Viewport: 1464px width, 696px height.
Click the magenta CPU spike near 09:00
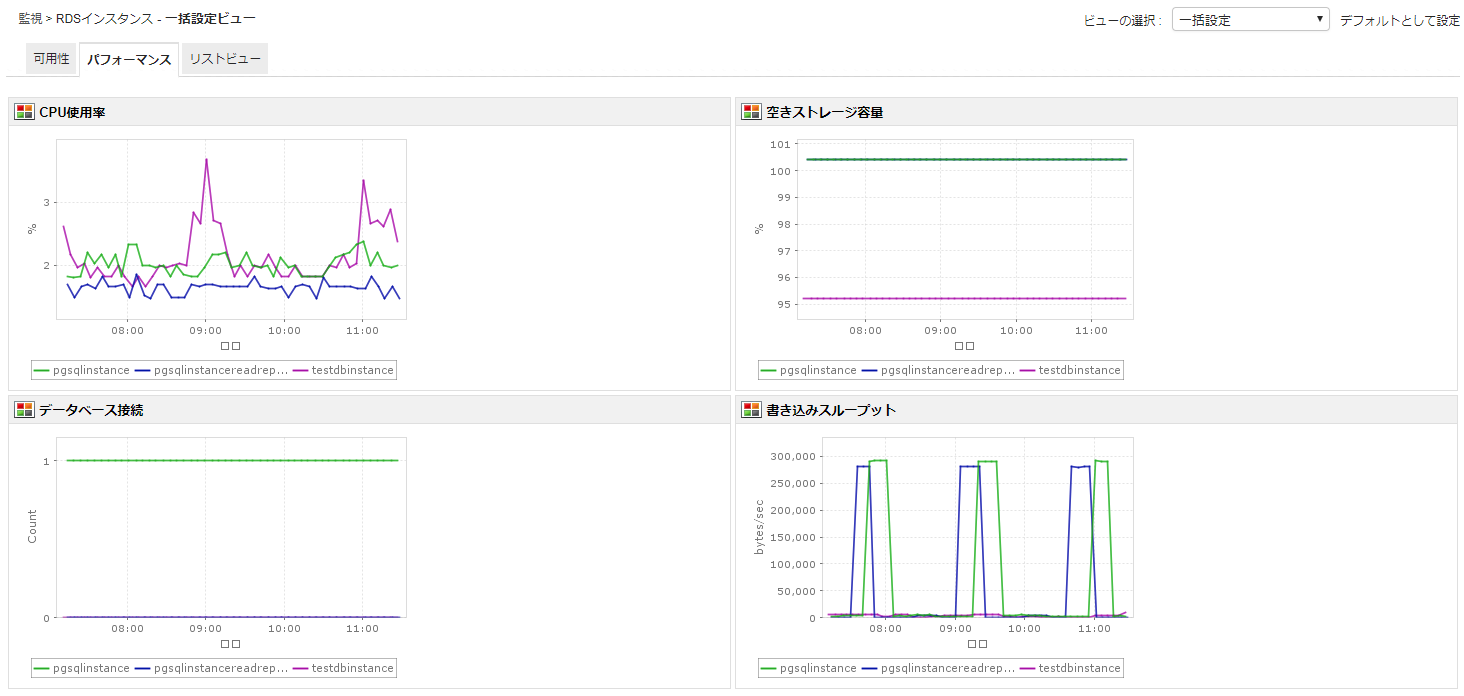(206, 160)
